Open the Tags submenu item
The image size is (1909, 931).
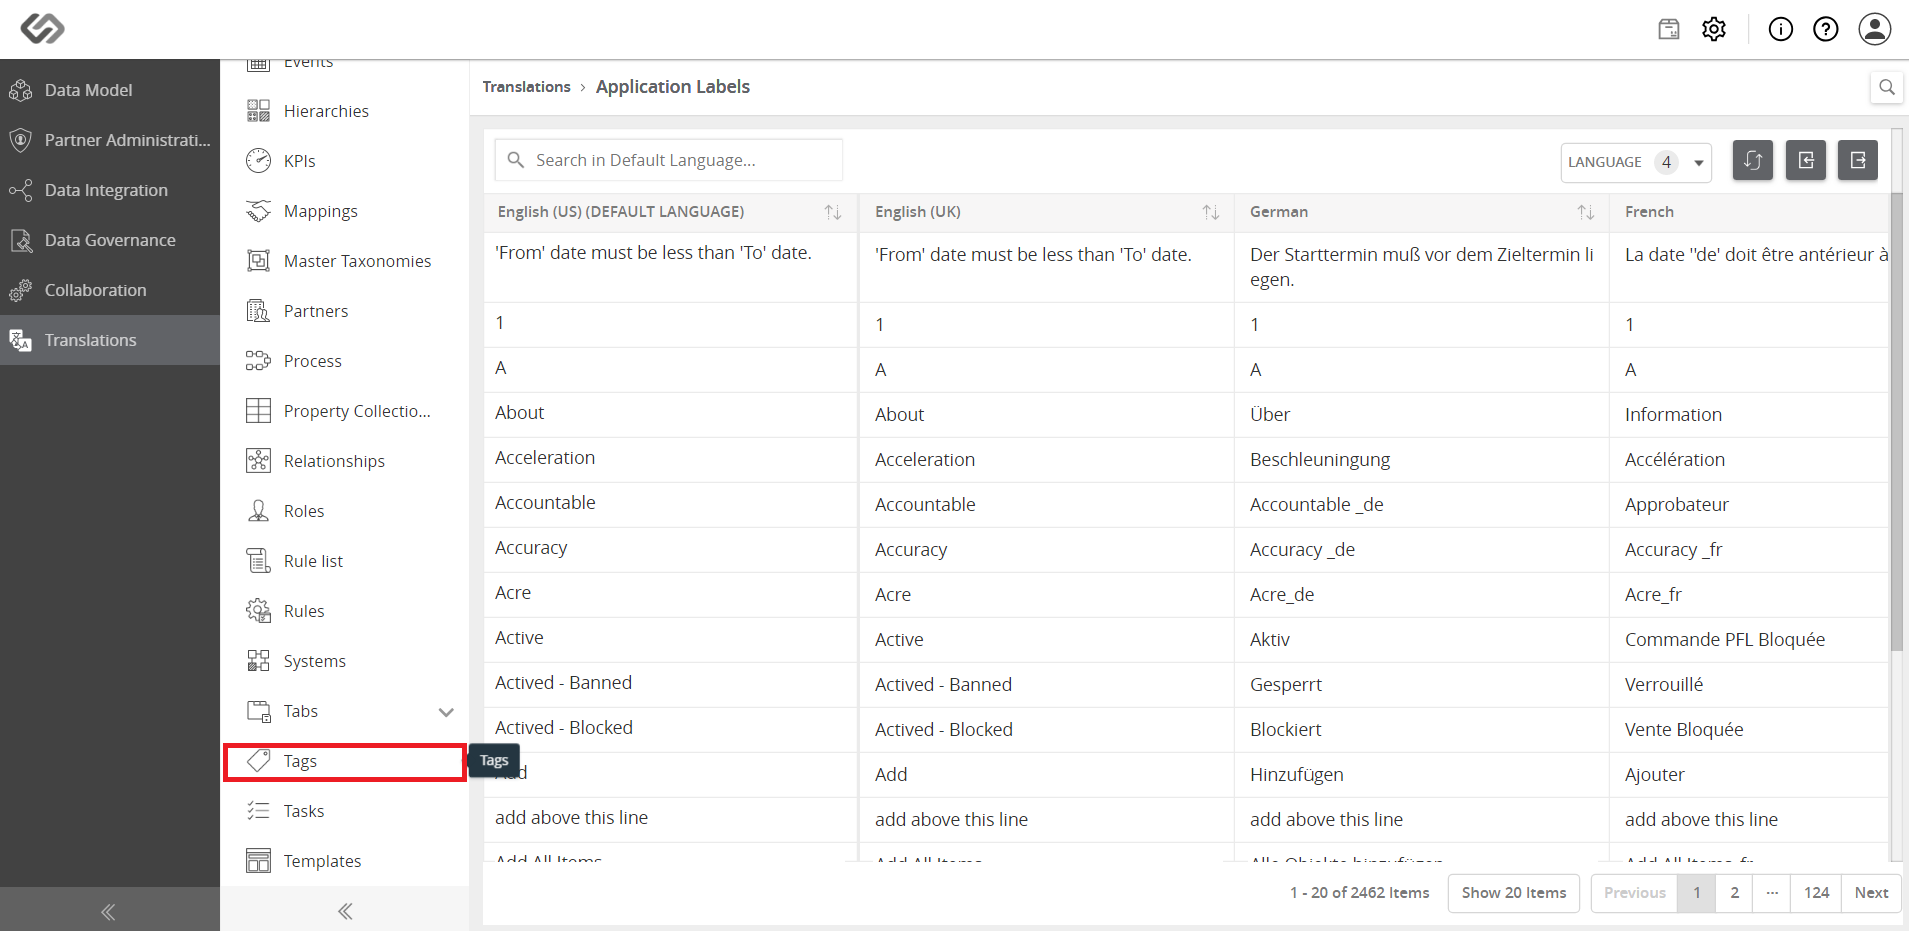(345, 762)
